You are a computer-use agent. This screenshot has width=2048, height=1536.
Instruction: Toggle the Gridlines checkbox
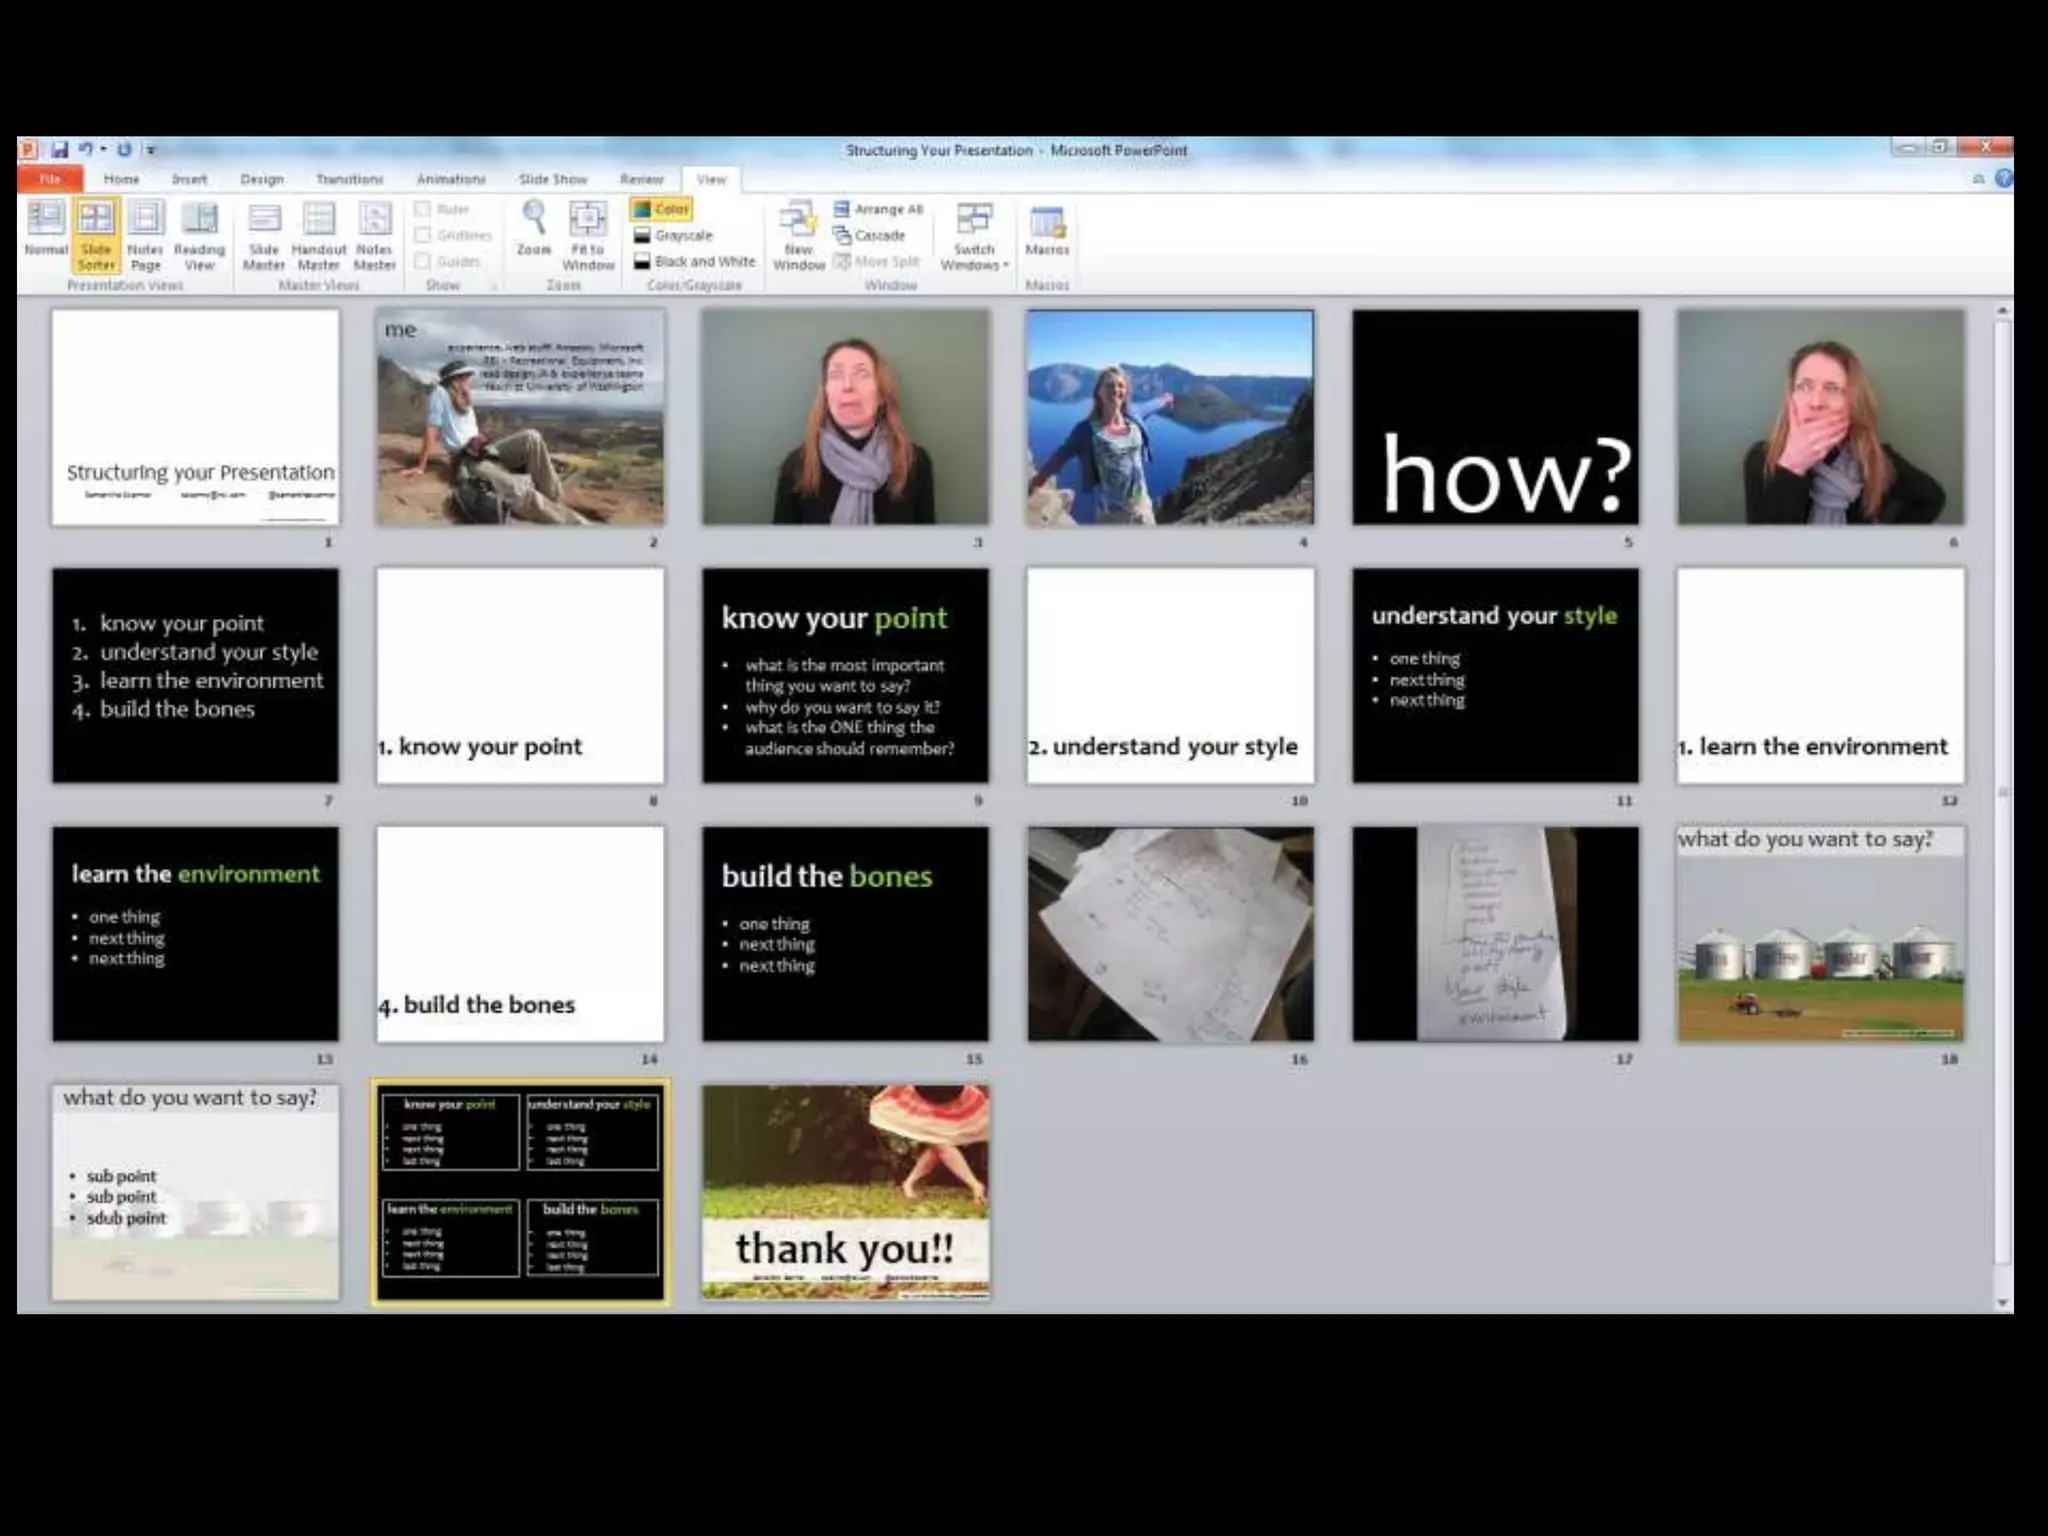coord(423,235)
